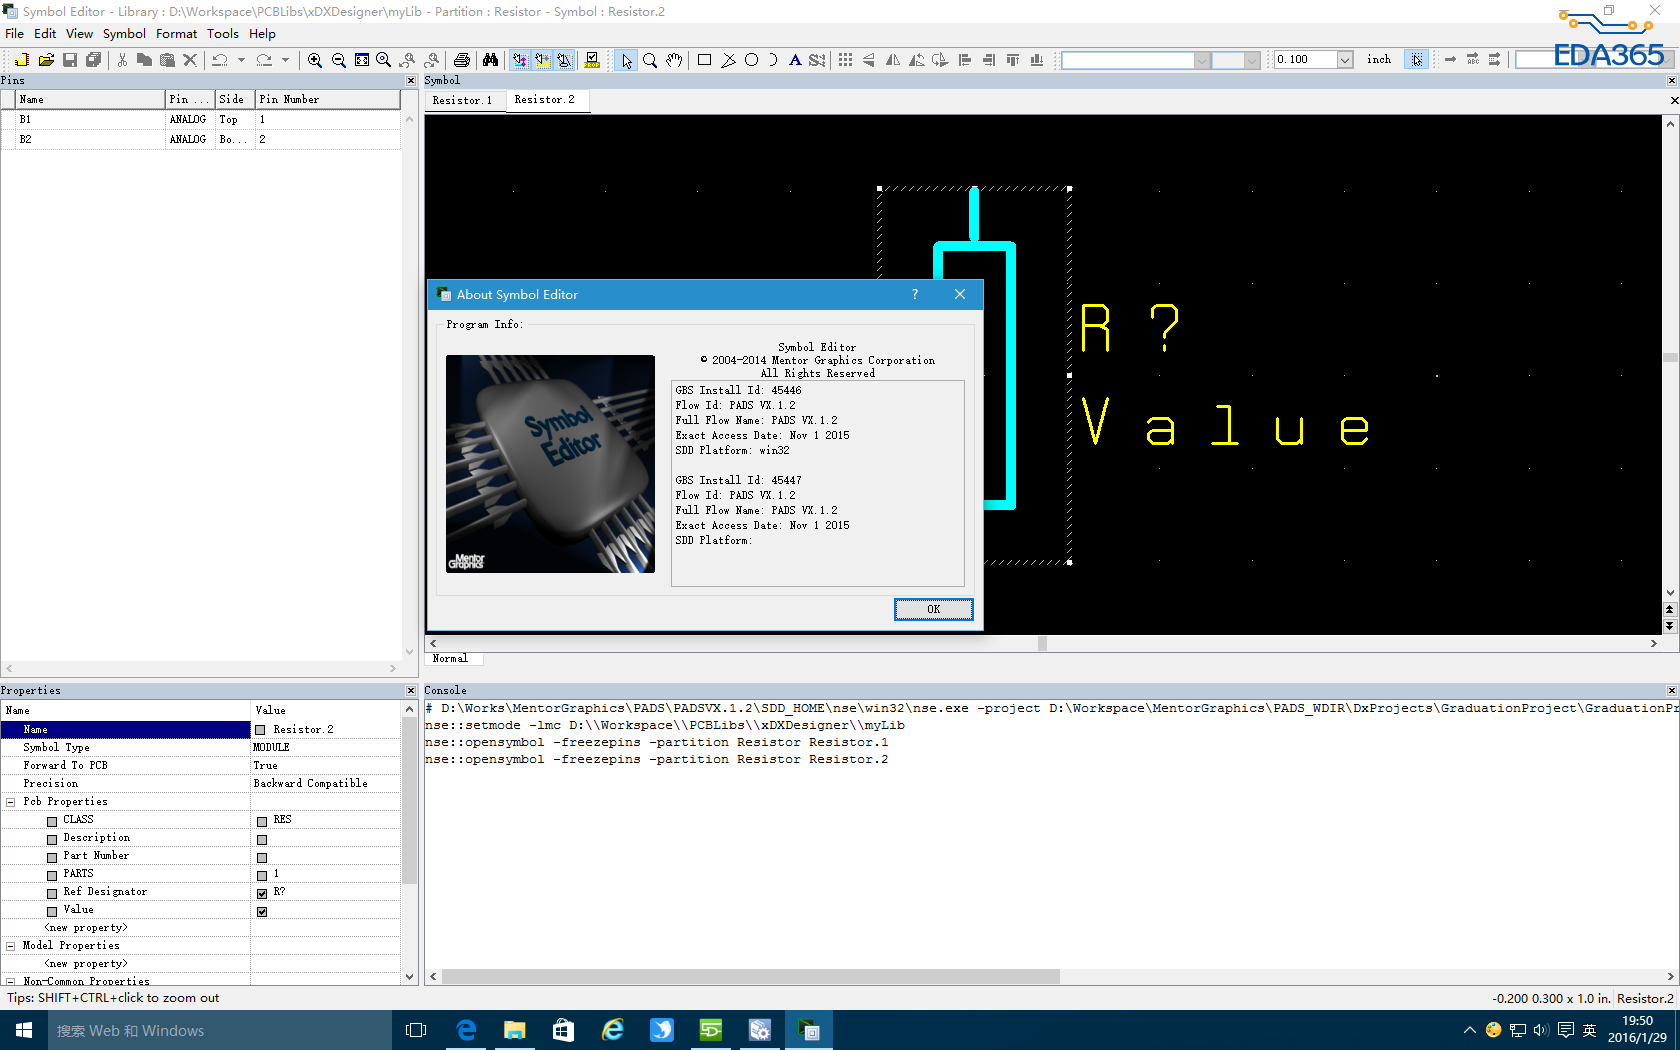Image resolution: width=1680 pixels, height=1050 pixels.
Task: Select the Circle drawing tool
Action: click(751, 60)
